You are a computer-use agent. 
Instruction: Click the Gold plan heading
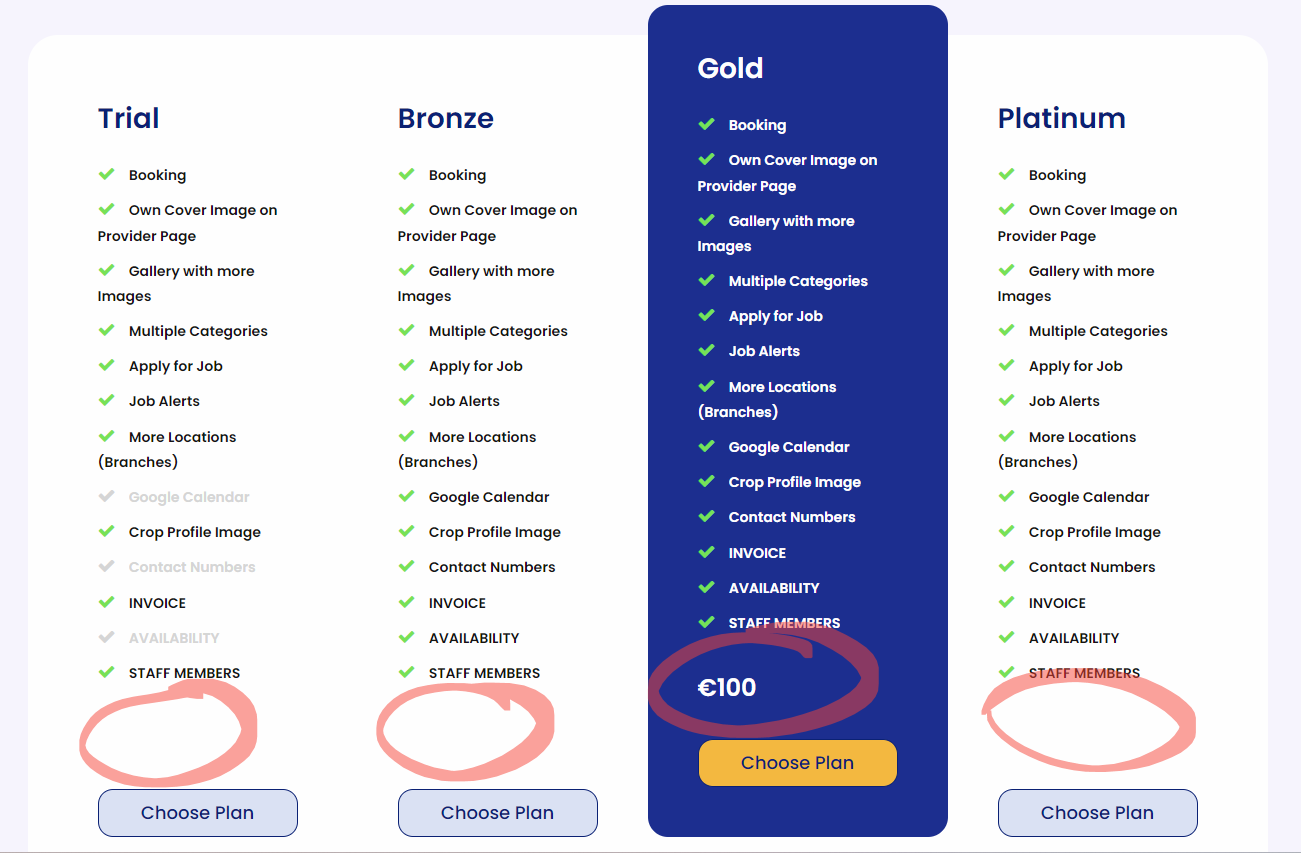(x=730, y=68)
